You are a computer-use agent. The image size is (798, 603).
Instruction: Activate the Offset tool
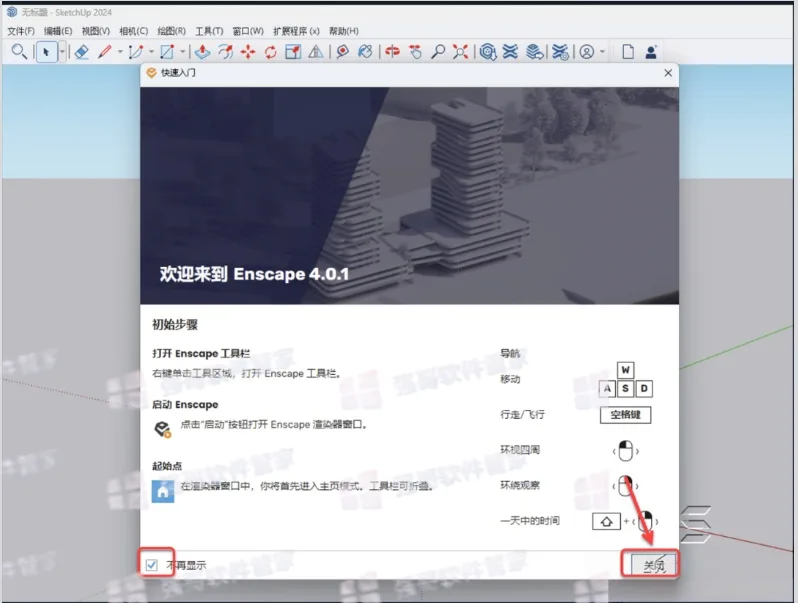click(x=225, y=52)
